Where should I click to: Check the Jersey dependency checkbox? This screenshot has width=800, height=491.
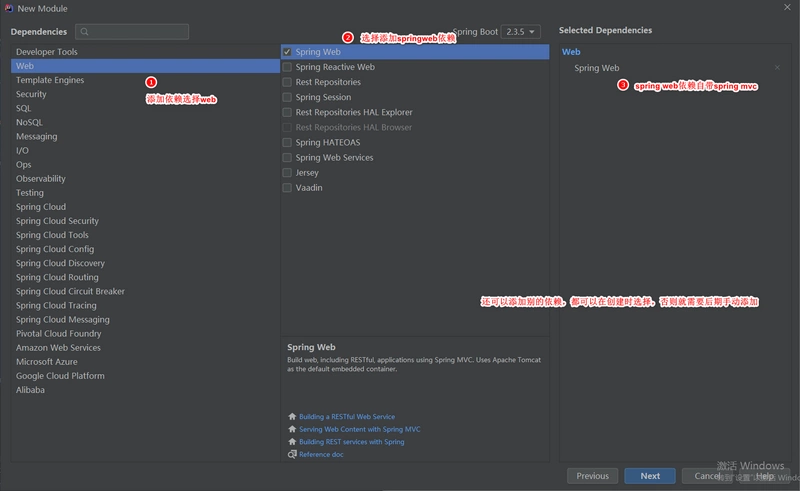287,173
